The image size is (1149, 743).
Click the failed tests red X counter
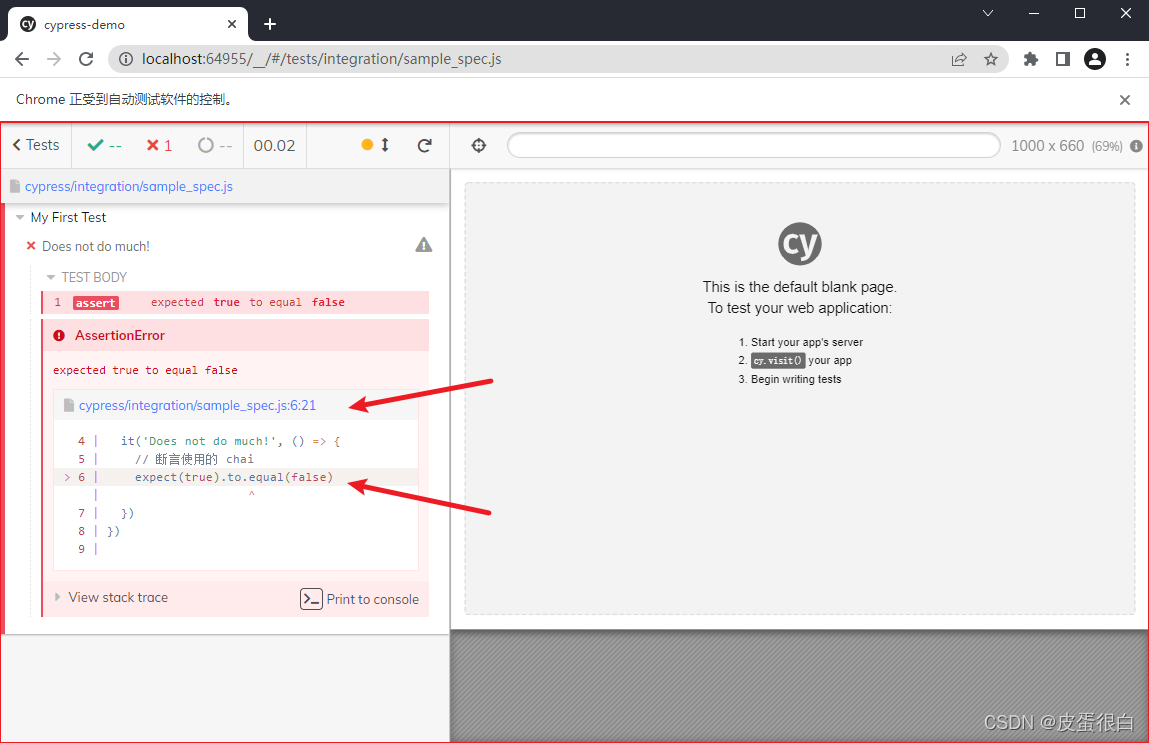[159, 145]
